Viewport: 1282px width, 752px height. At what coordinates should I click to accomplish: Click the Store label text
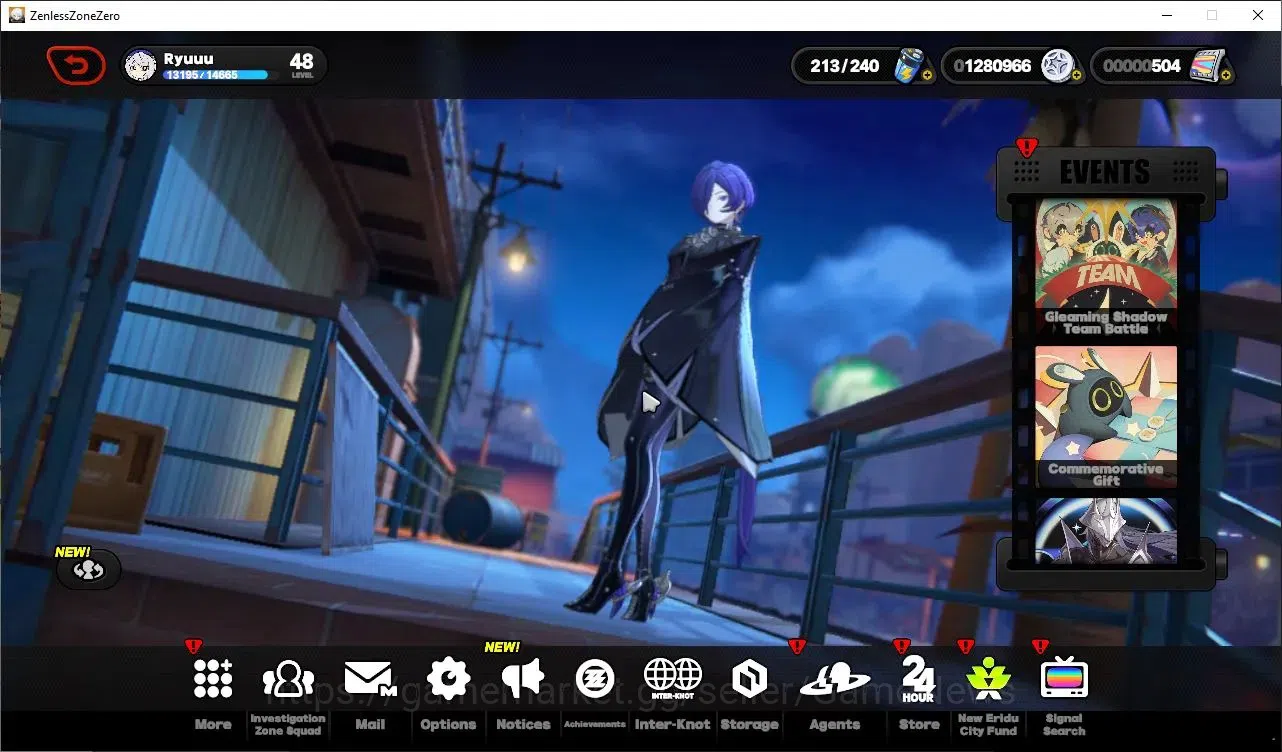click(x=919, y=725)
